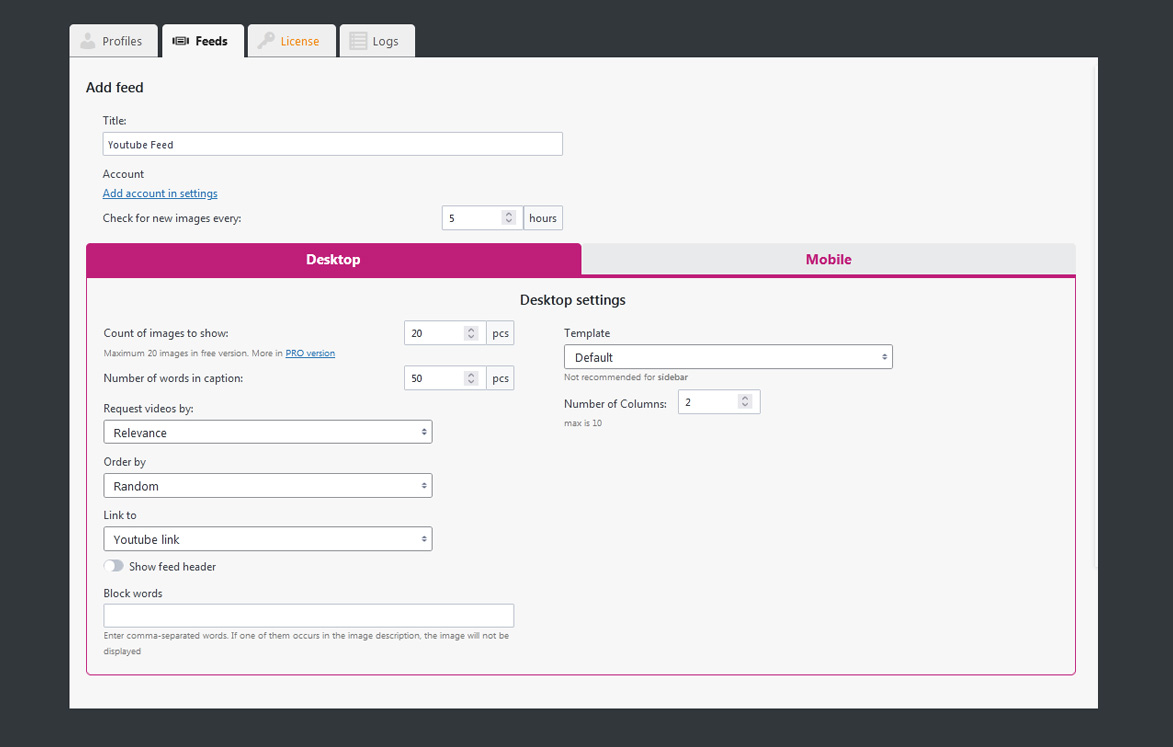The width and height of the screenshot is (1173, 747).
Task: Toggle the Show feed header switch
Action: [114, 566]
